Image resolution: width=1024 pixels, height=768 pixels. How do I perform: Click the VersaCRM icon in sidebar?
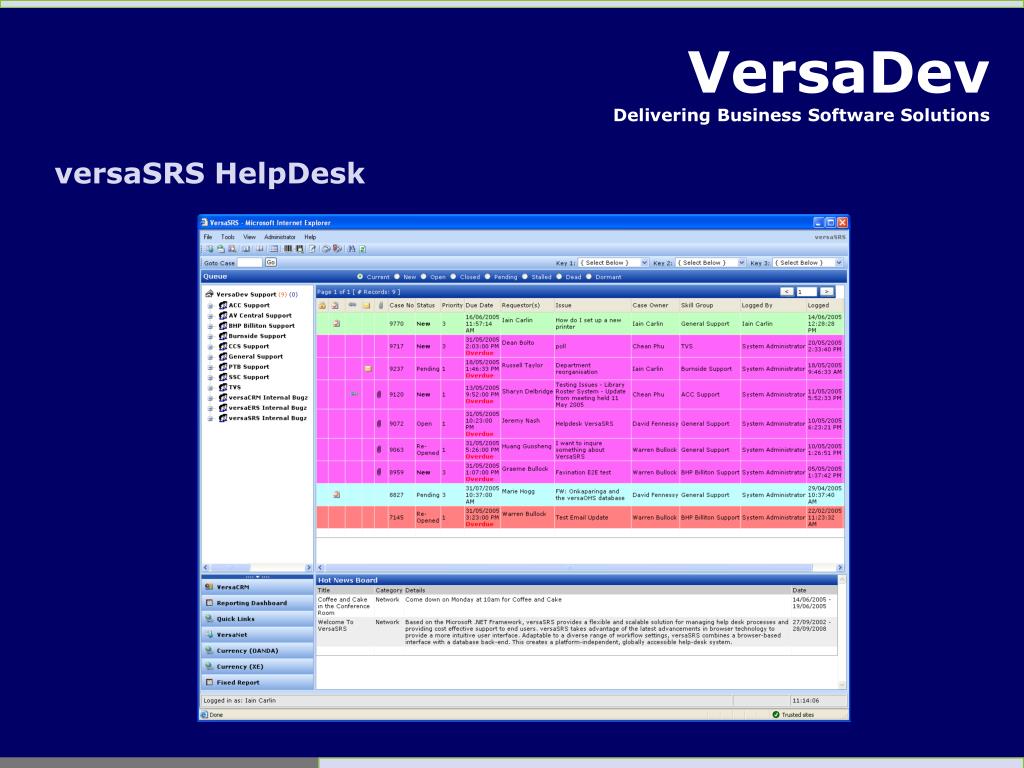tap(209, 587)
